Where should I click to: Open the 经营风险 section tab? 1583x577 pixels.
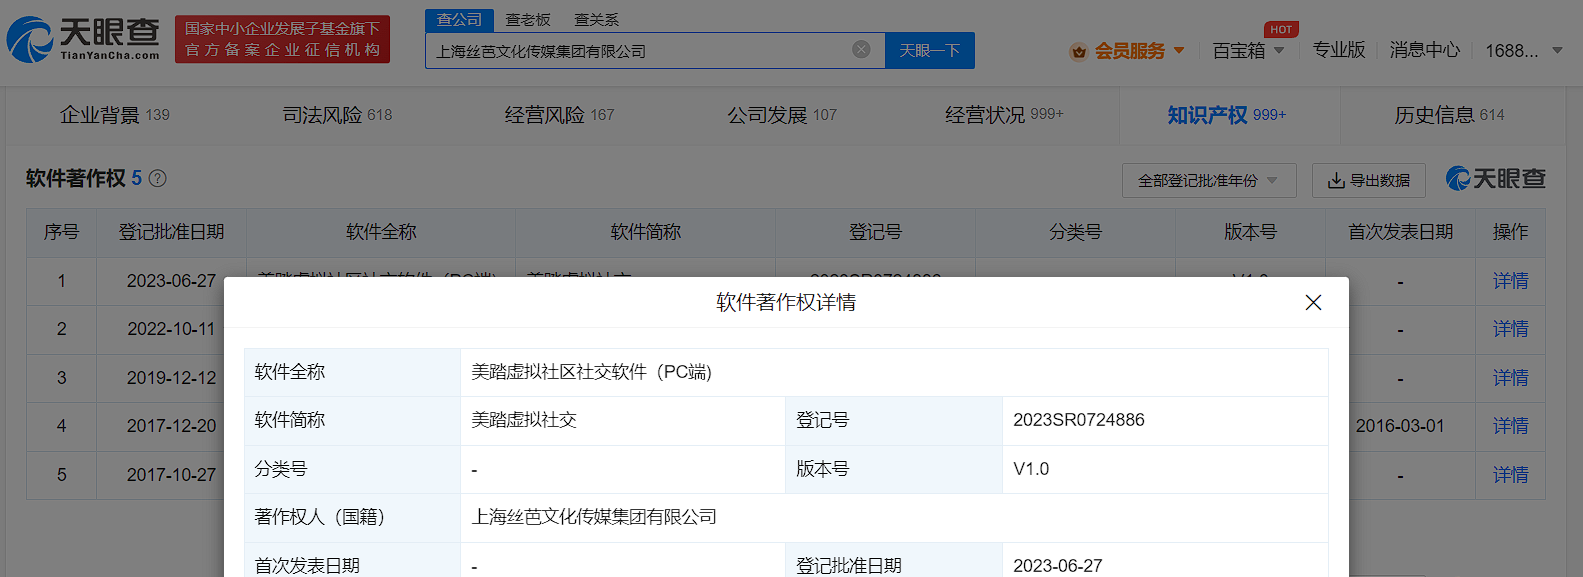(559, 115)
